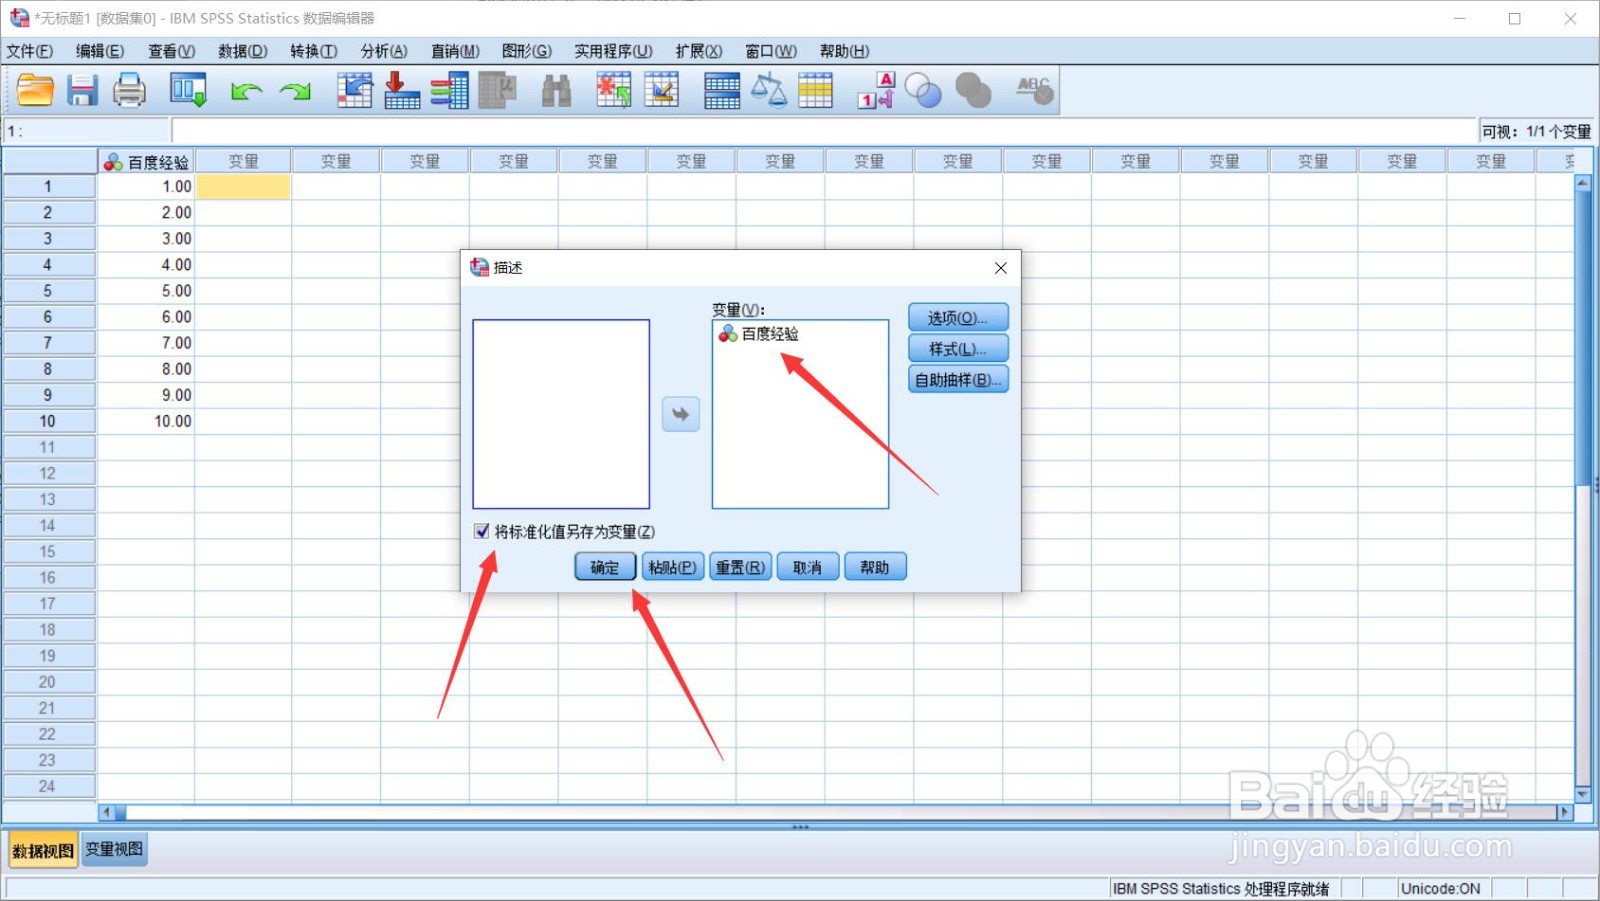
Task: Click 帮助 button in dialog
Action: (875, 567)
